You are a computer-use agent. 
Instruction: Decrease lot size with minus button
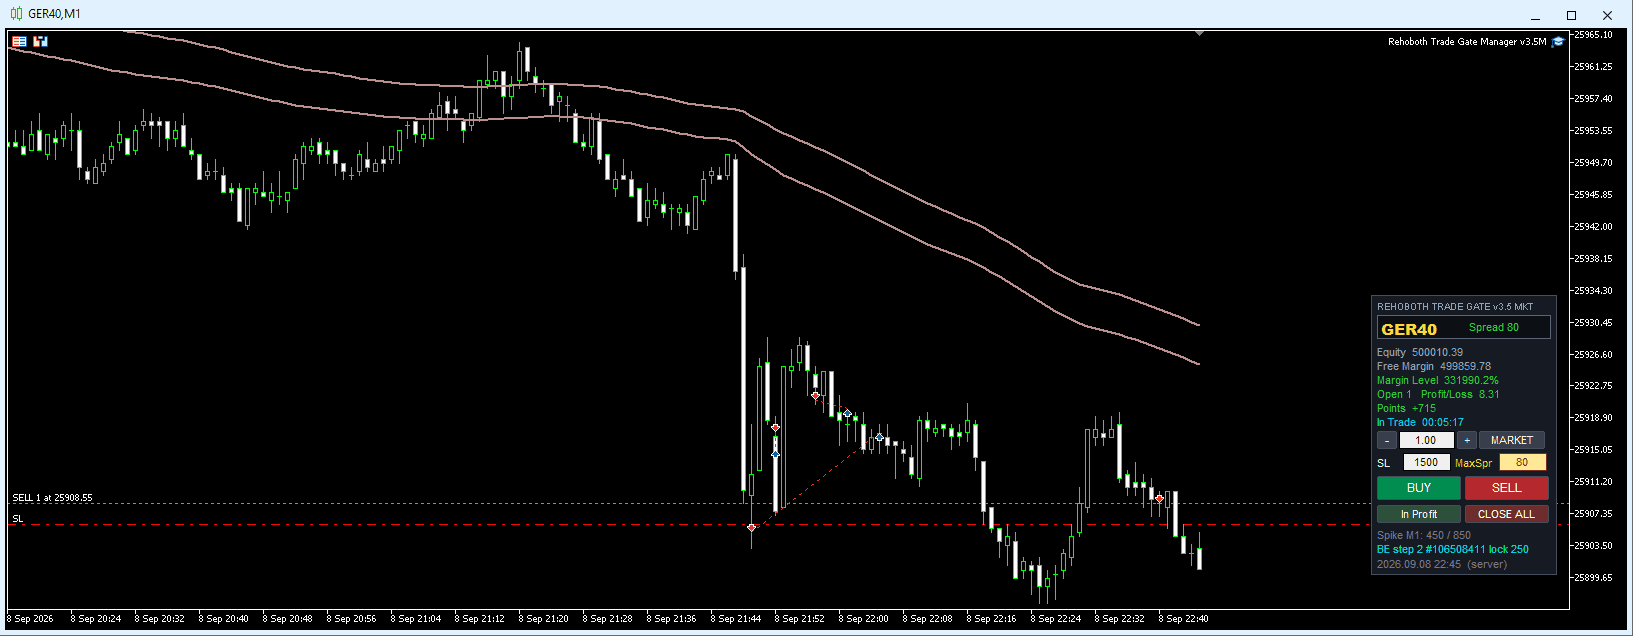pyautogui.click(x=1387, y=440)
